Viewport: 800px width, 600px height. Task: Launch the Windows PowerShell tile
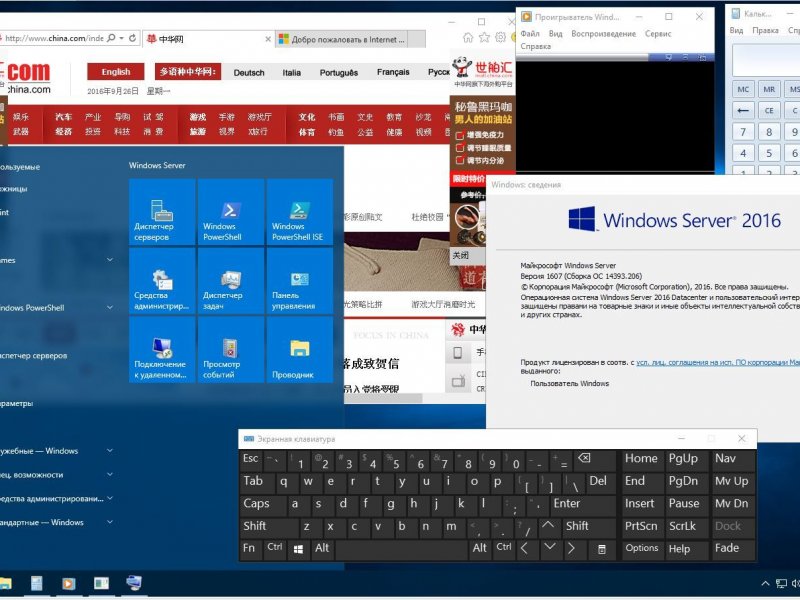coord(231,212)
